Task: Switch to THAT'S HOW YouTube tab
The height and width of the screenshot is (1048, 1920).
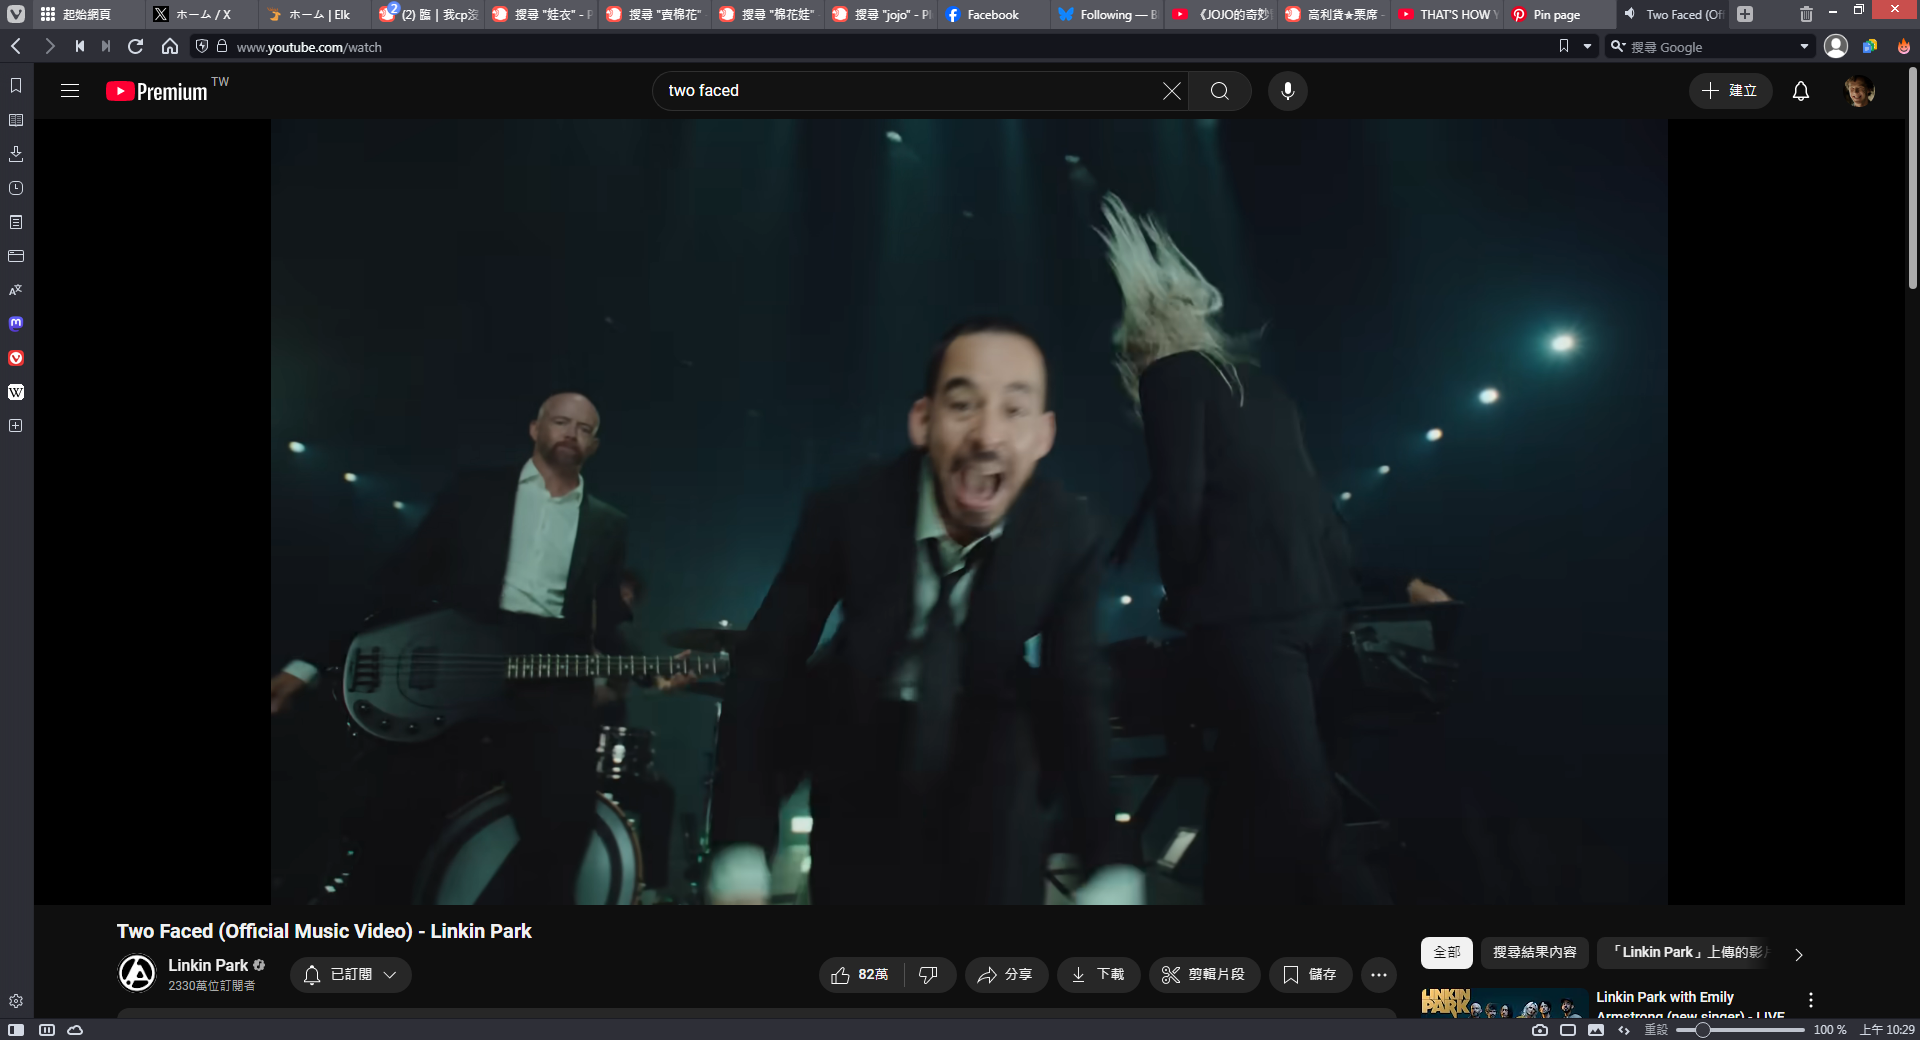Action: [x=1447, y=14]
